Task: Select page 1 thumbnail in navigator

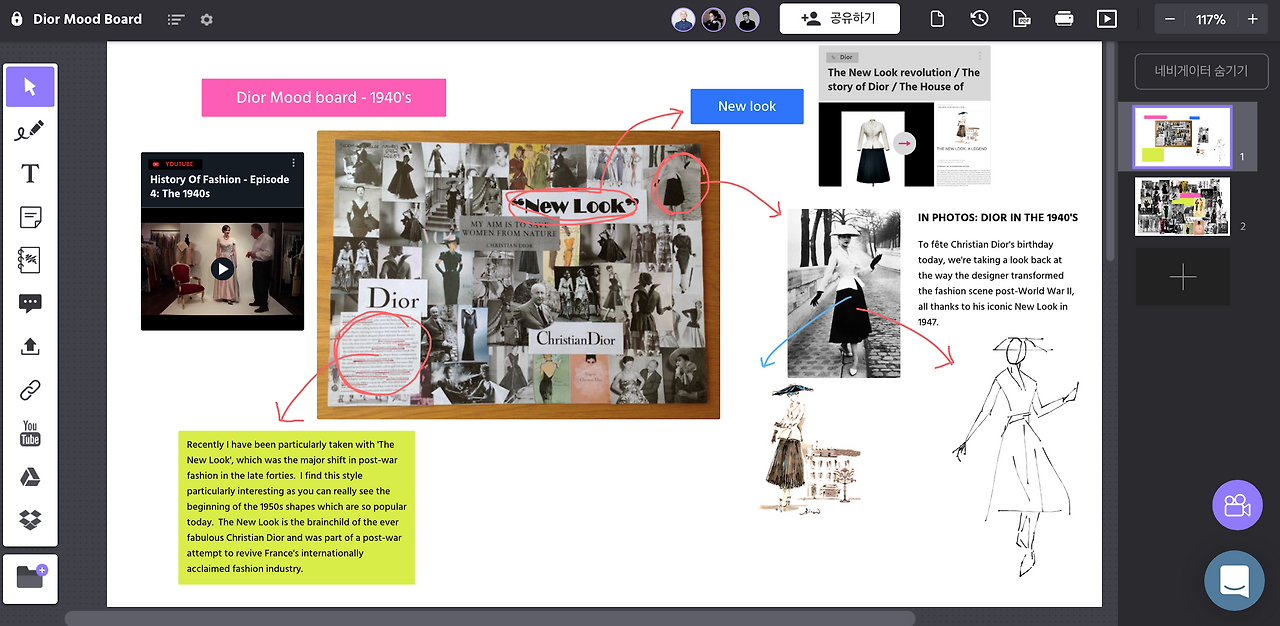Action: tap(1182, 137)
